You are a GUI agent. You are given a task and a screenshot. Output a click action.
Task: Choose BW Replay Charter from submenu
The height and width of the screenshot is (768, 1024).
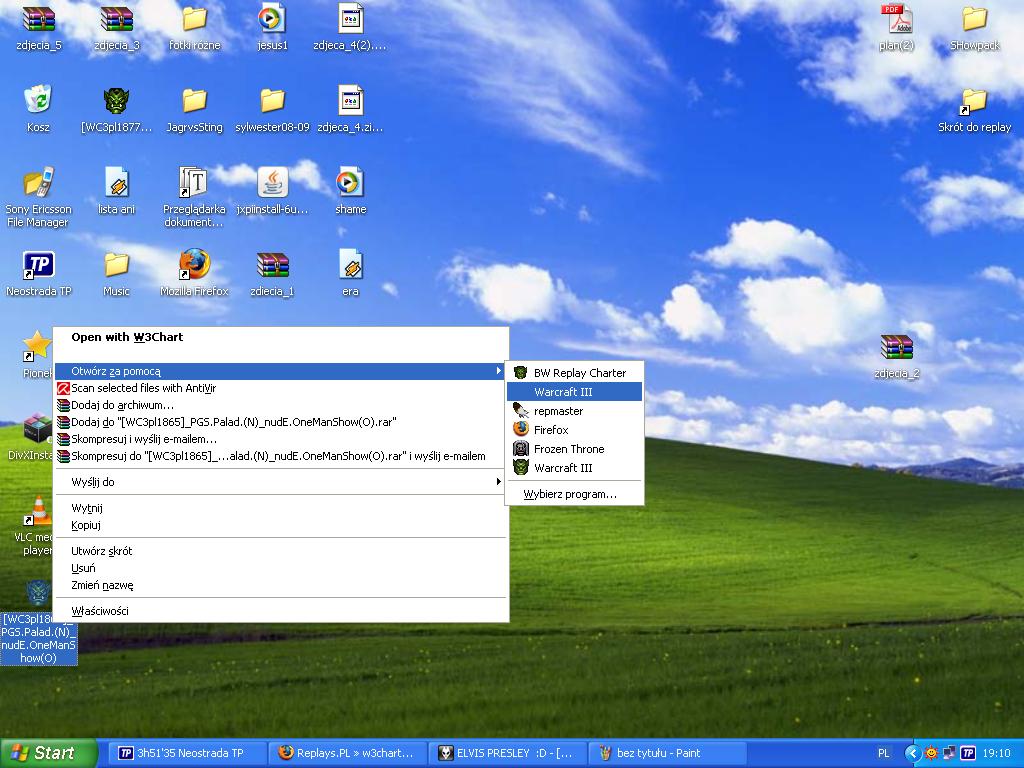pos(579,373)
